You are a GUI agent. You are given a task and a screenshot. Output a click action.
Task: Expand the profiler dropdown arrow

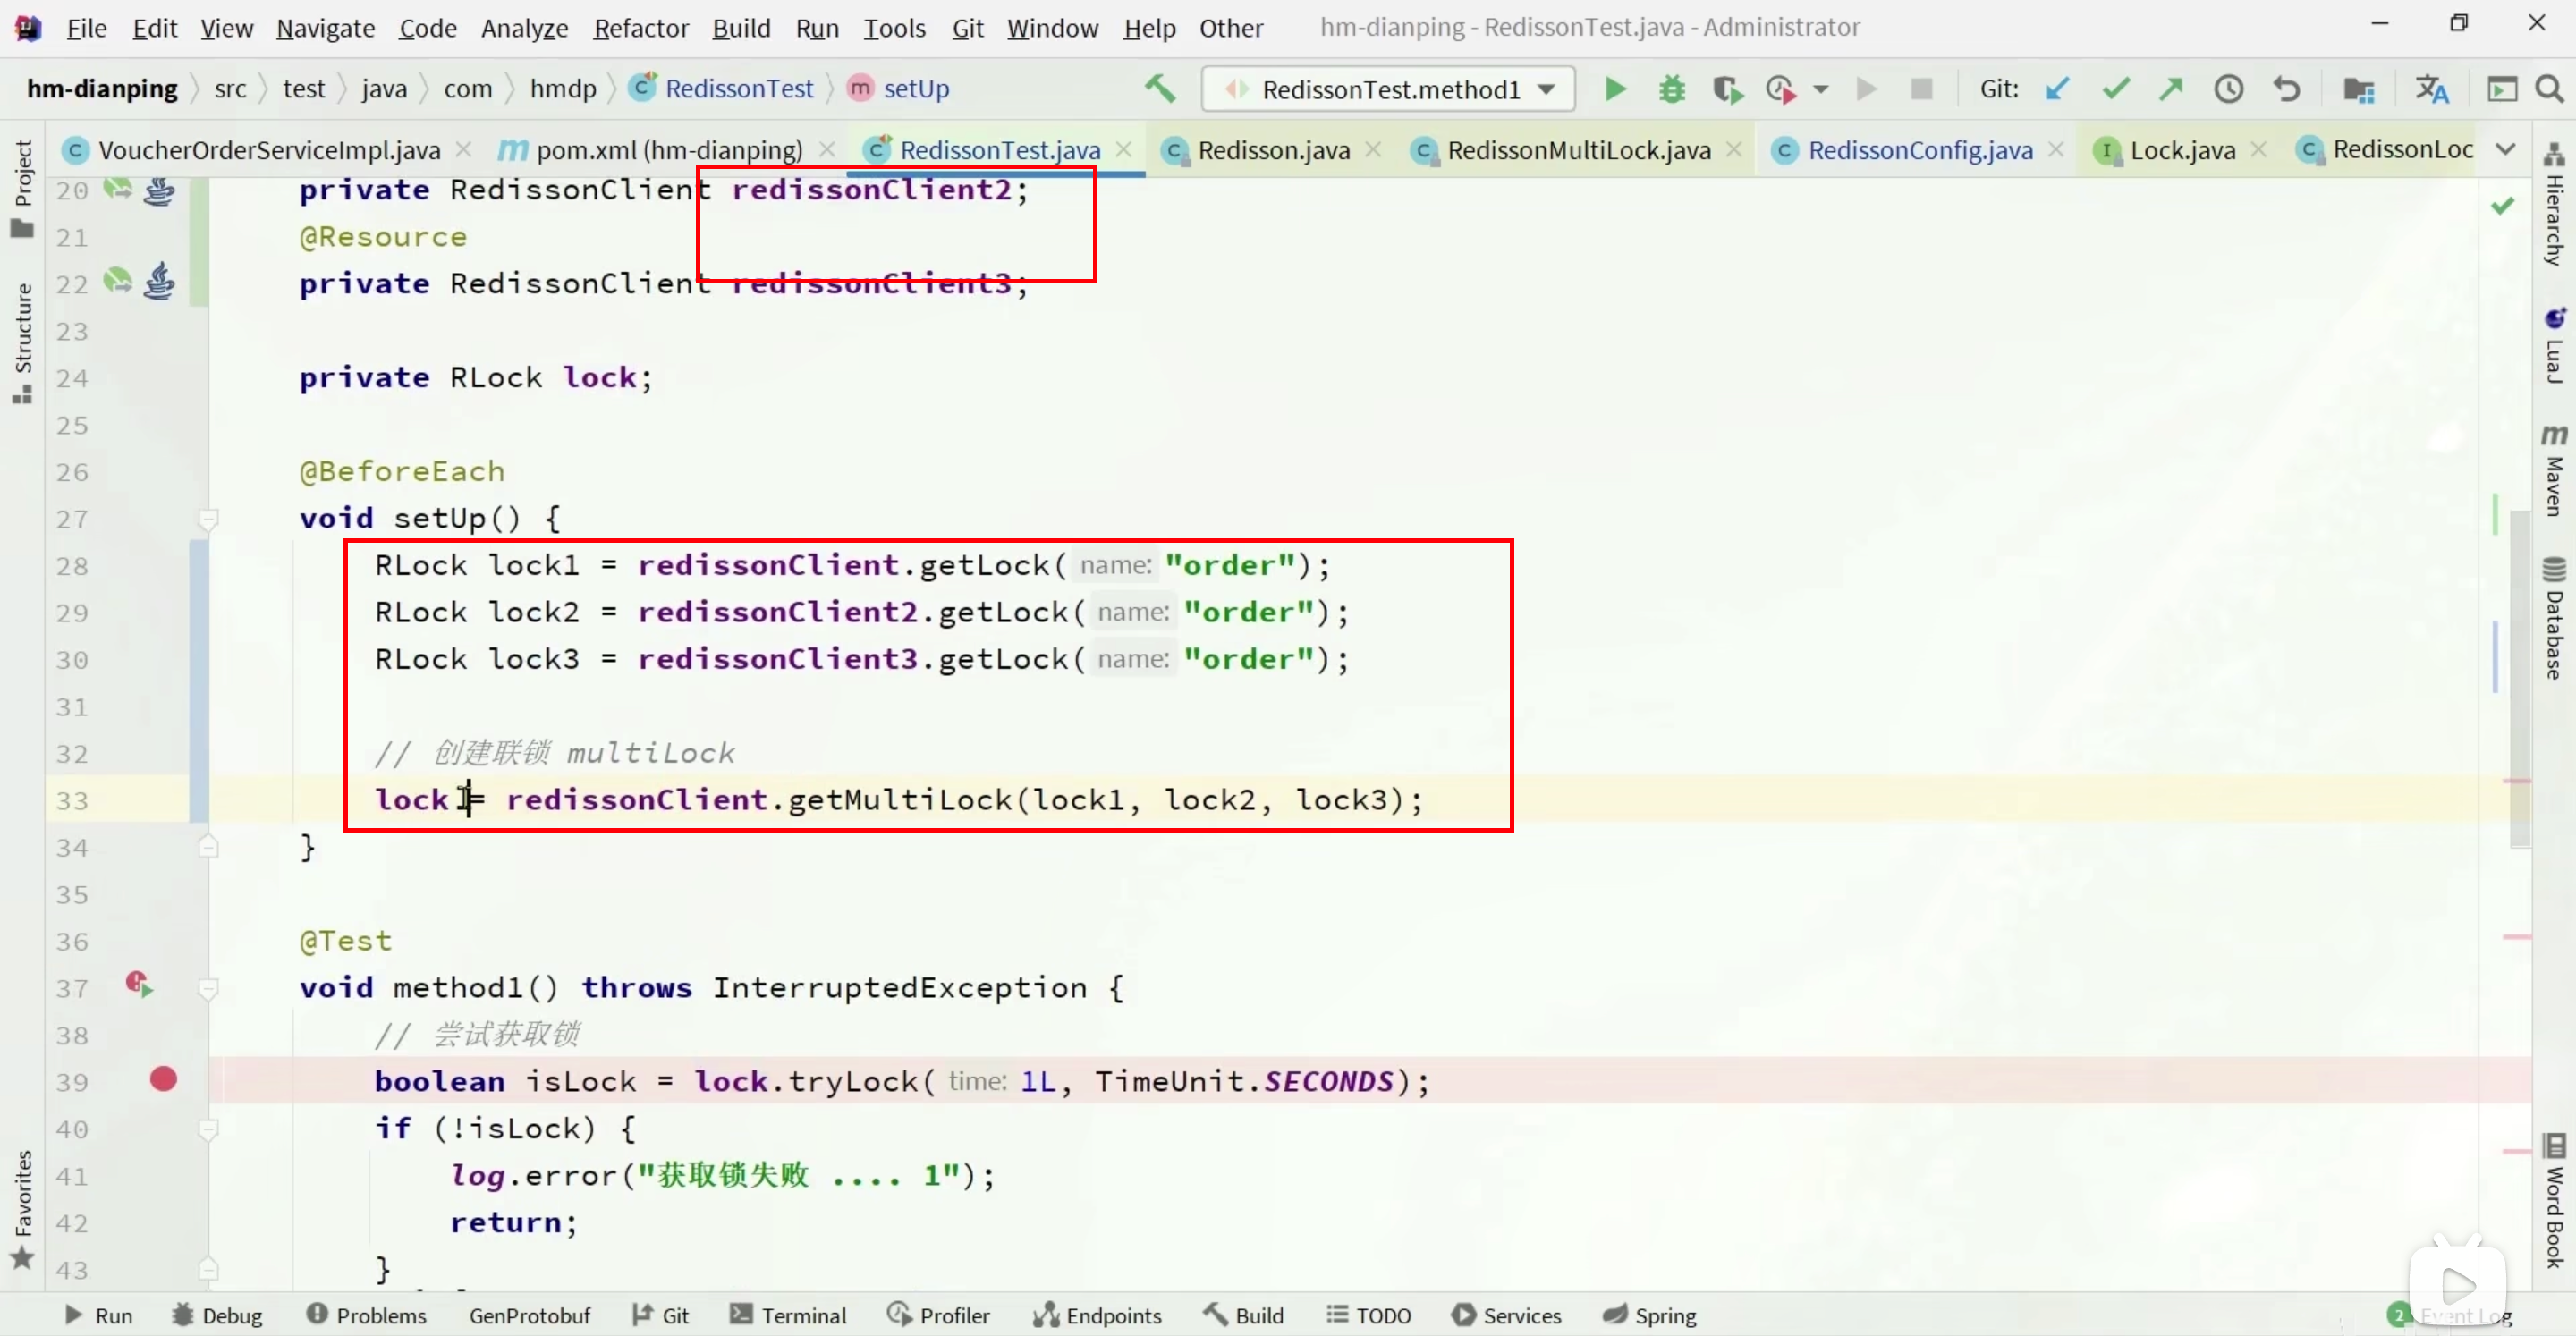(x=1821, y=90)
